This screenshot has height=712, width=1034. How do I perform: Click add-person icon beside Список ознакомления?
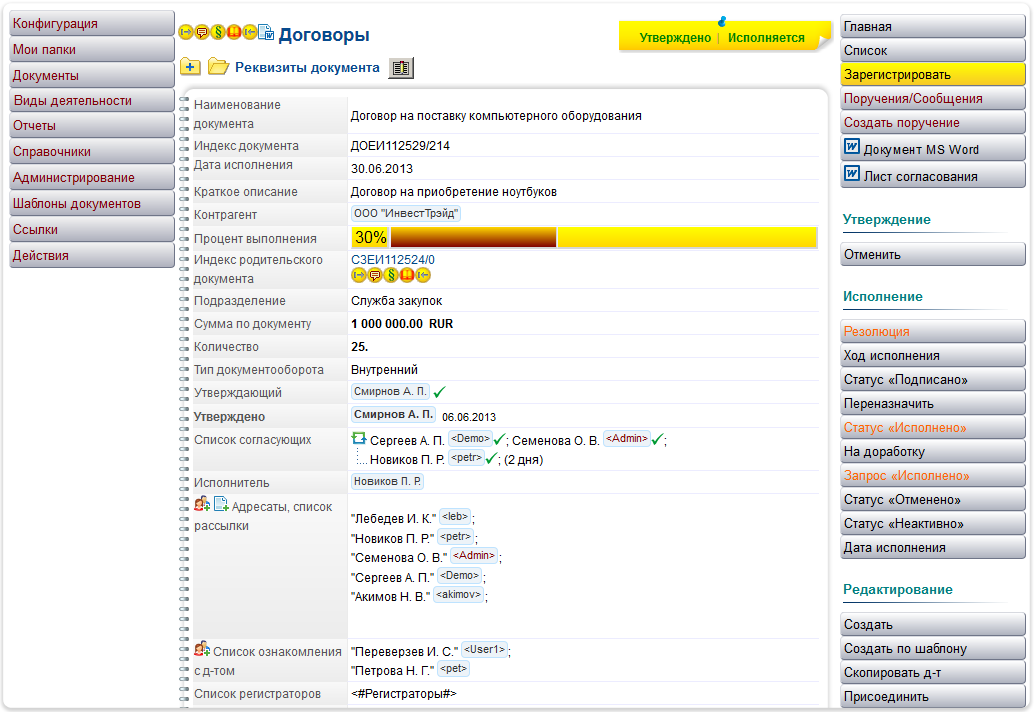click(x=202, y=648)
